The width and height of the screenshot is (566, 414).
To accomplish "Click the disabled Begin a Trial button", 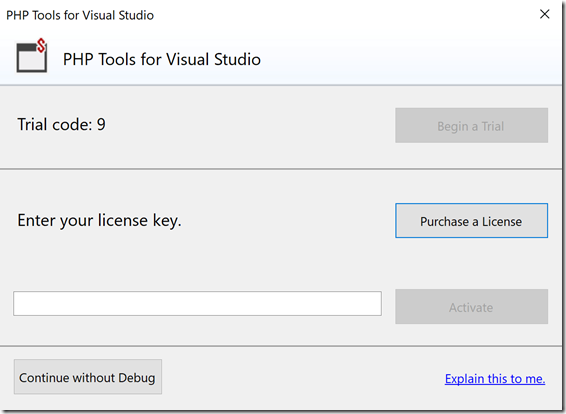I will pos(471,125).
